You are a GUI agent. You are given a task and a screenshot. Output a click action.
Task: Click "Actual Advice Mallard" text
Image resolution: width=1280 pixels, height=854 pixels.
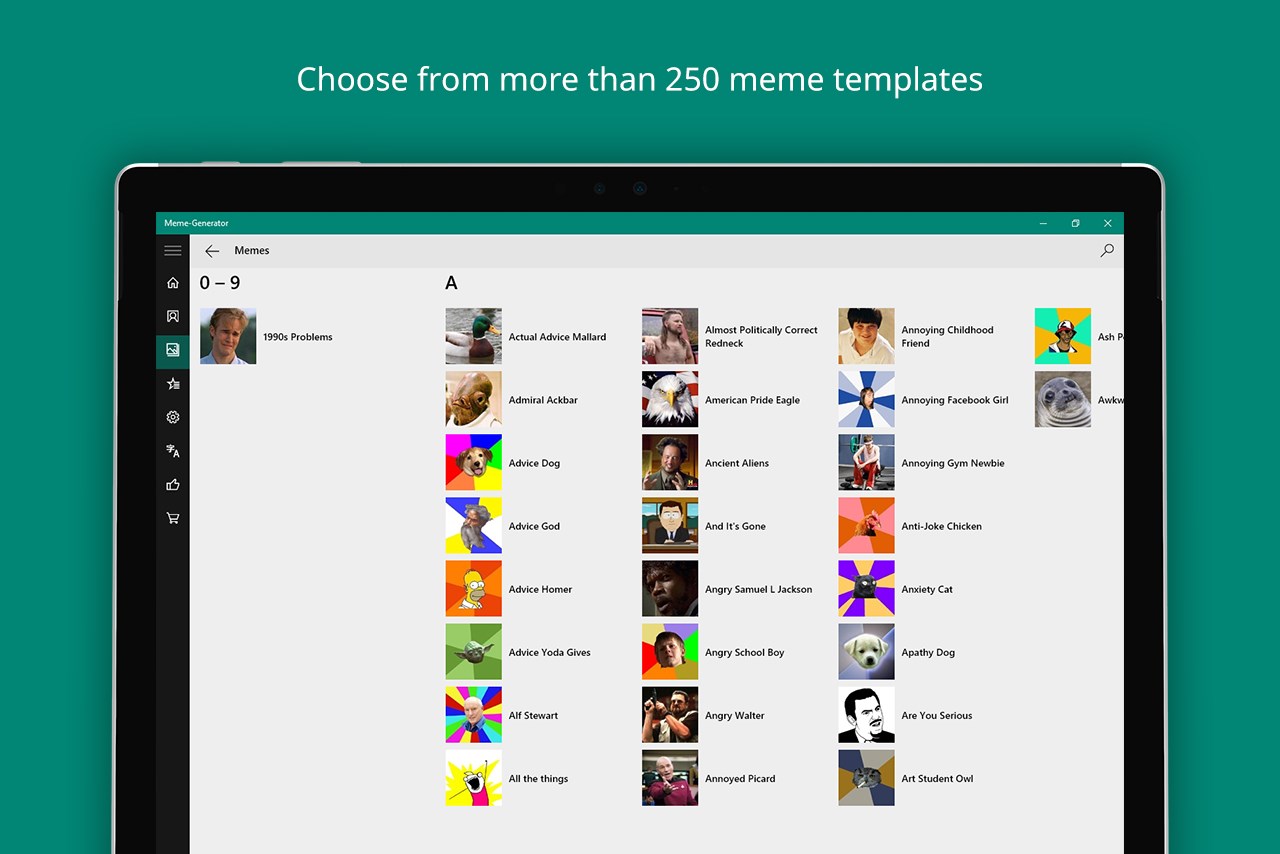point(557,337)
